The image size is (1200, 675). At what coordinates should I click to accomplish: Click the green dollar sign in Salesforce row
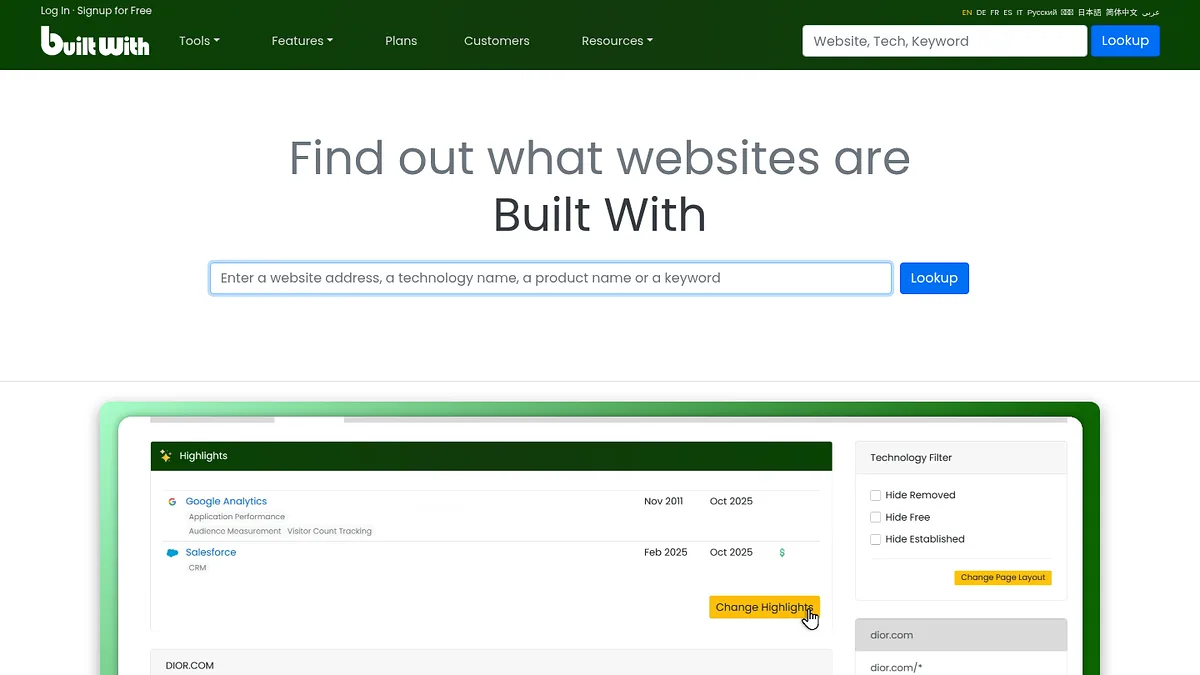pyautogui.click(x=782, y=552)
